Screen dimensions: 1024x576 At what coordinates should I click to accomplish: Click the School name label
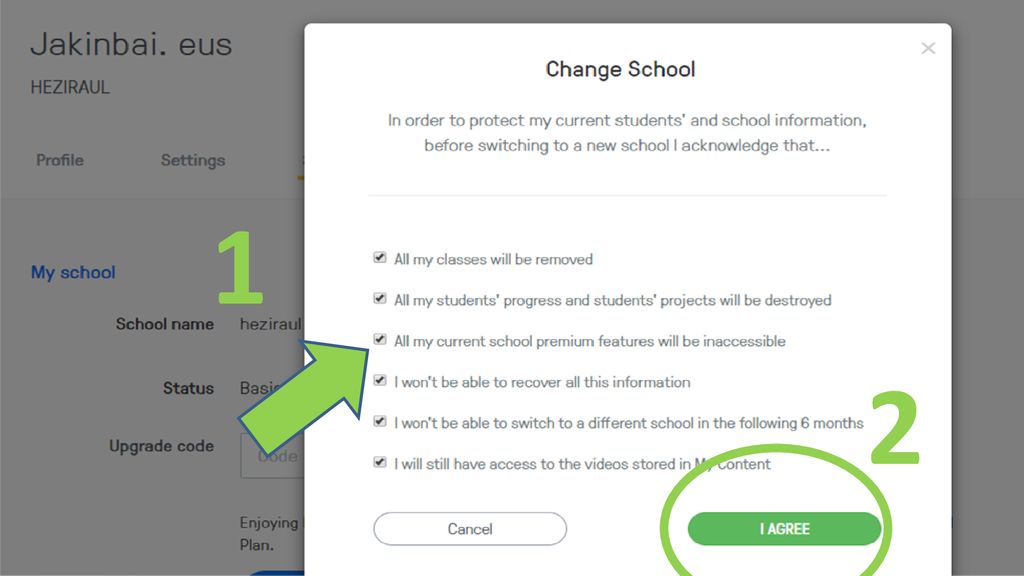(x=165, y=324)
